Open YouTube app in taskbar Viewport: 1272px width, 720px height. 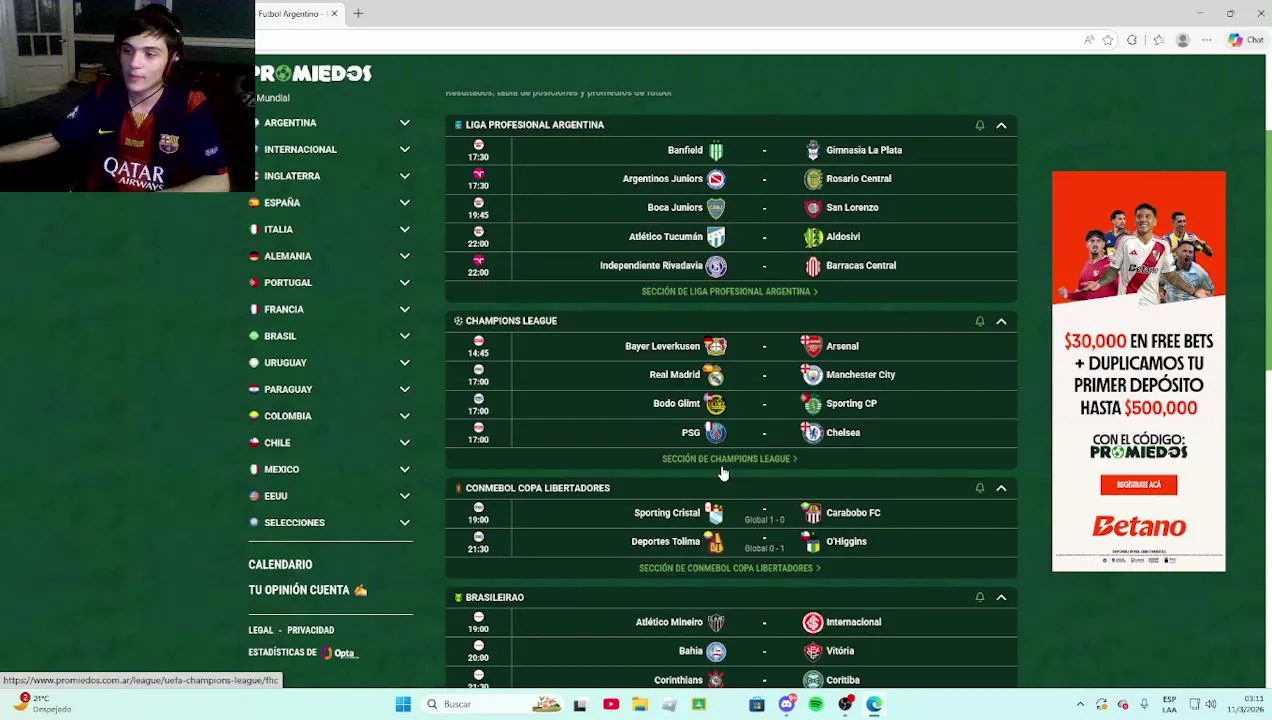[611, 704]
